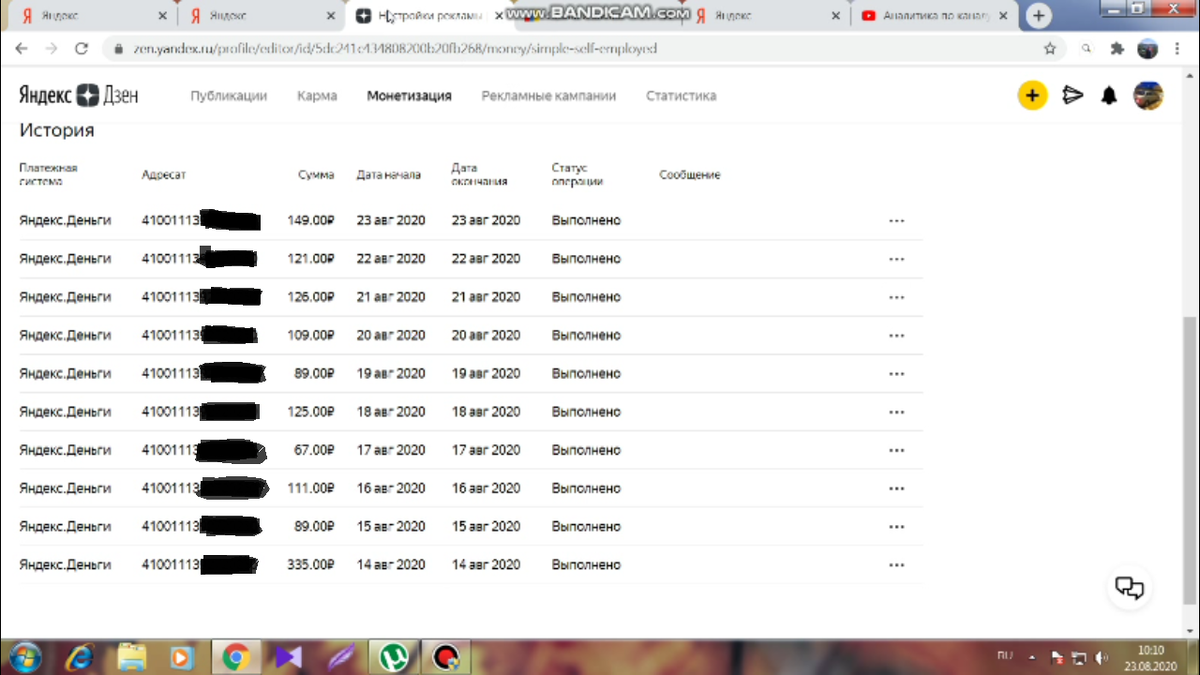
Task: Bookmark this page with the star icon
Action: tap(1050, 48)
